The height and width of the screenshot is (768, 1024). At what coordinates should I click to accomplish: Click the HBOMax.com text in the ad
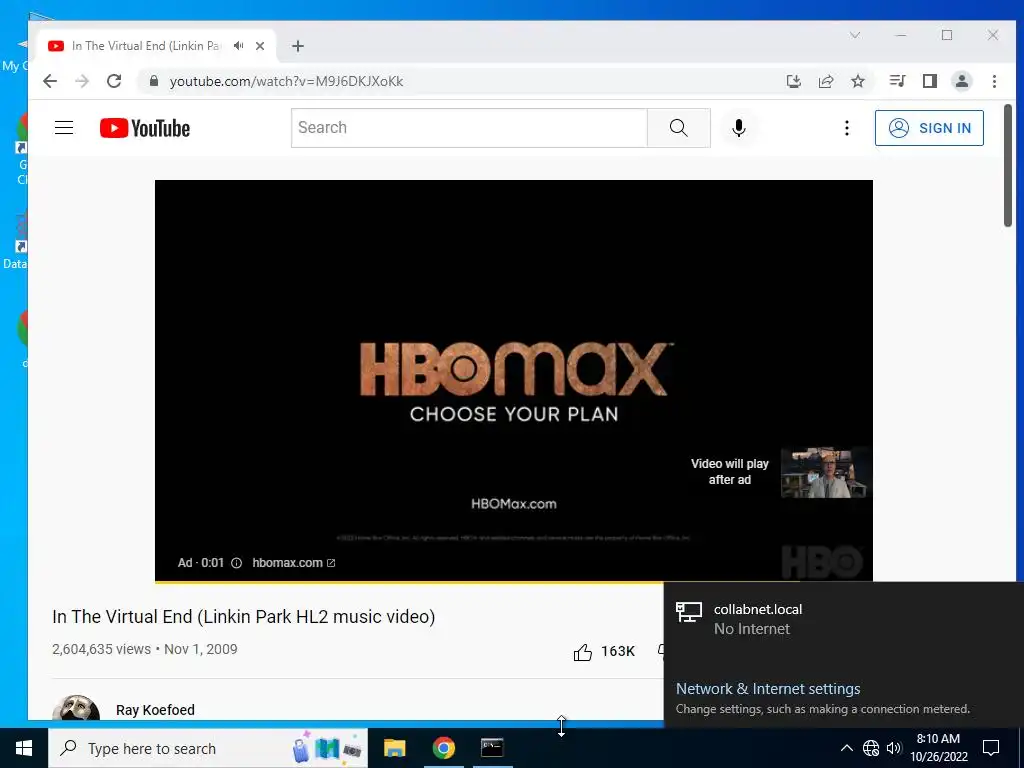(514, 504)
